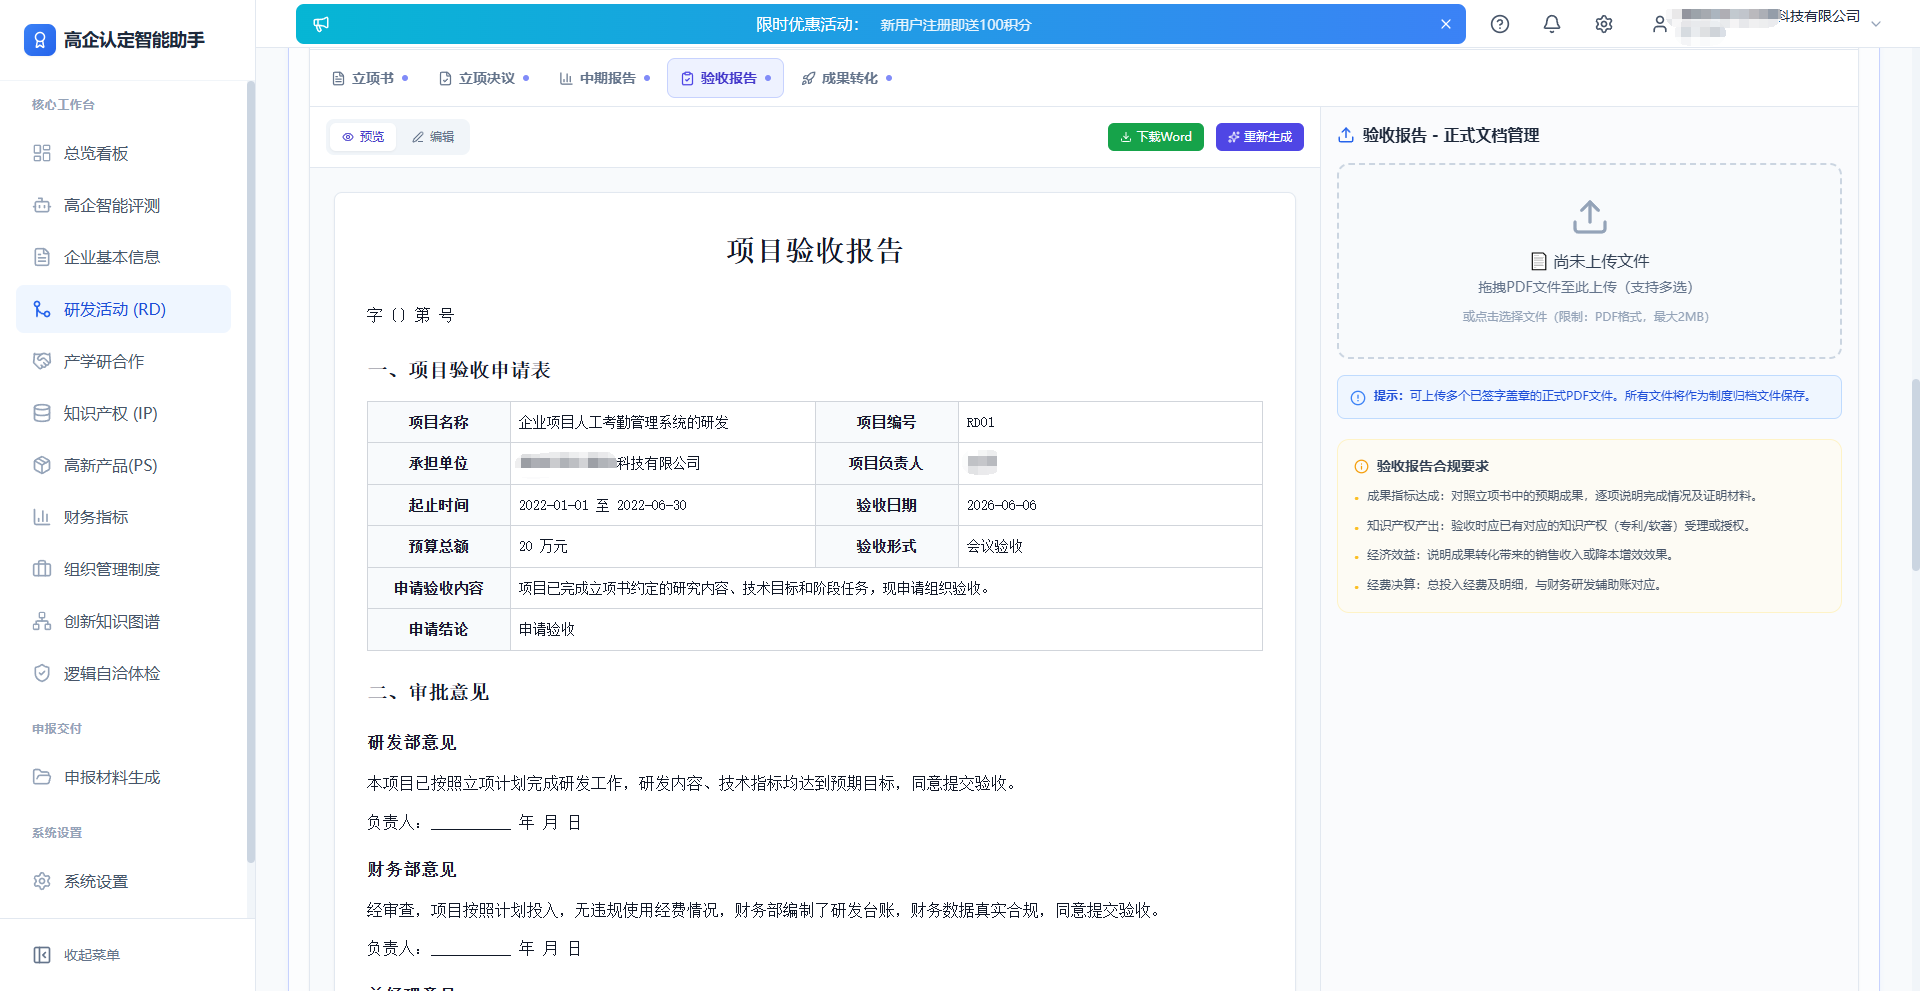Expand the account dropdown chevron
This screenshot has height=991, width=1920.
1876,24
